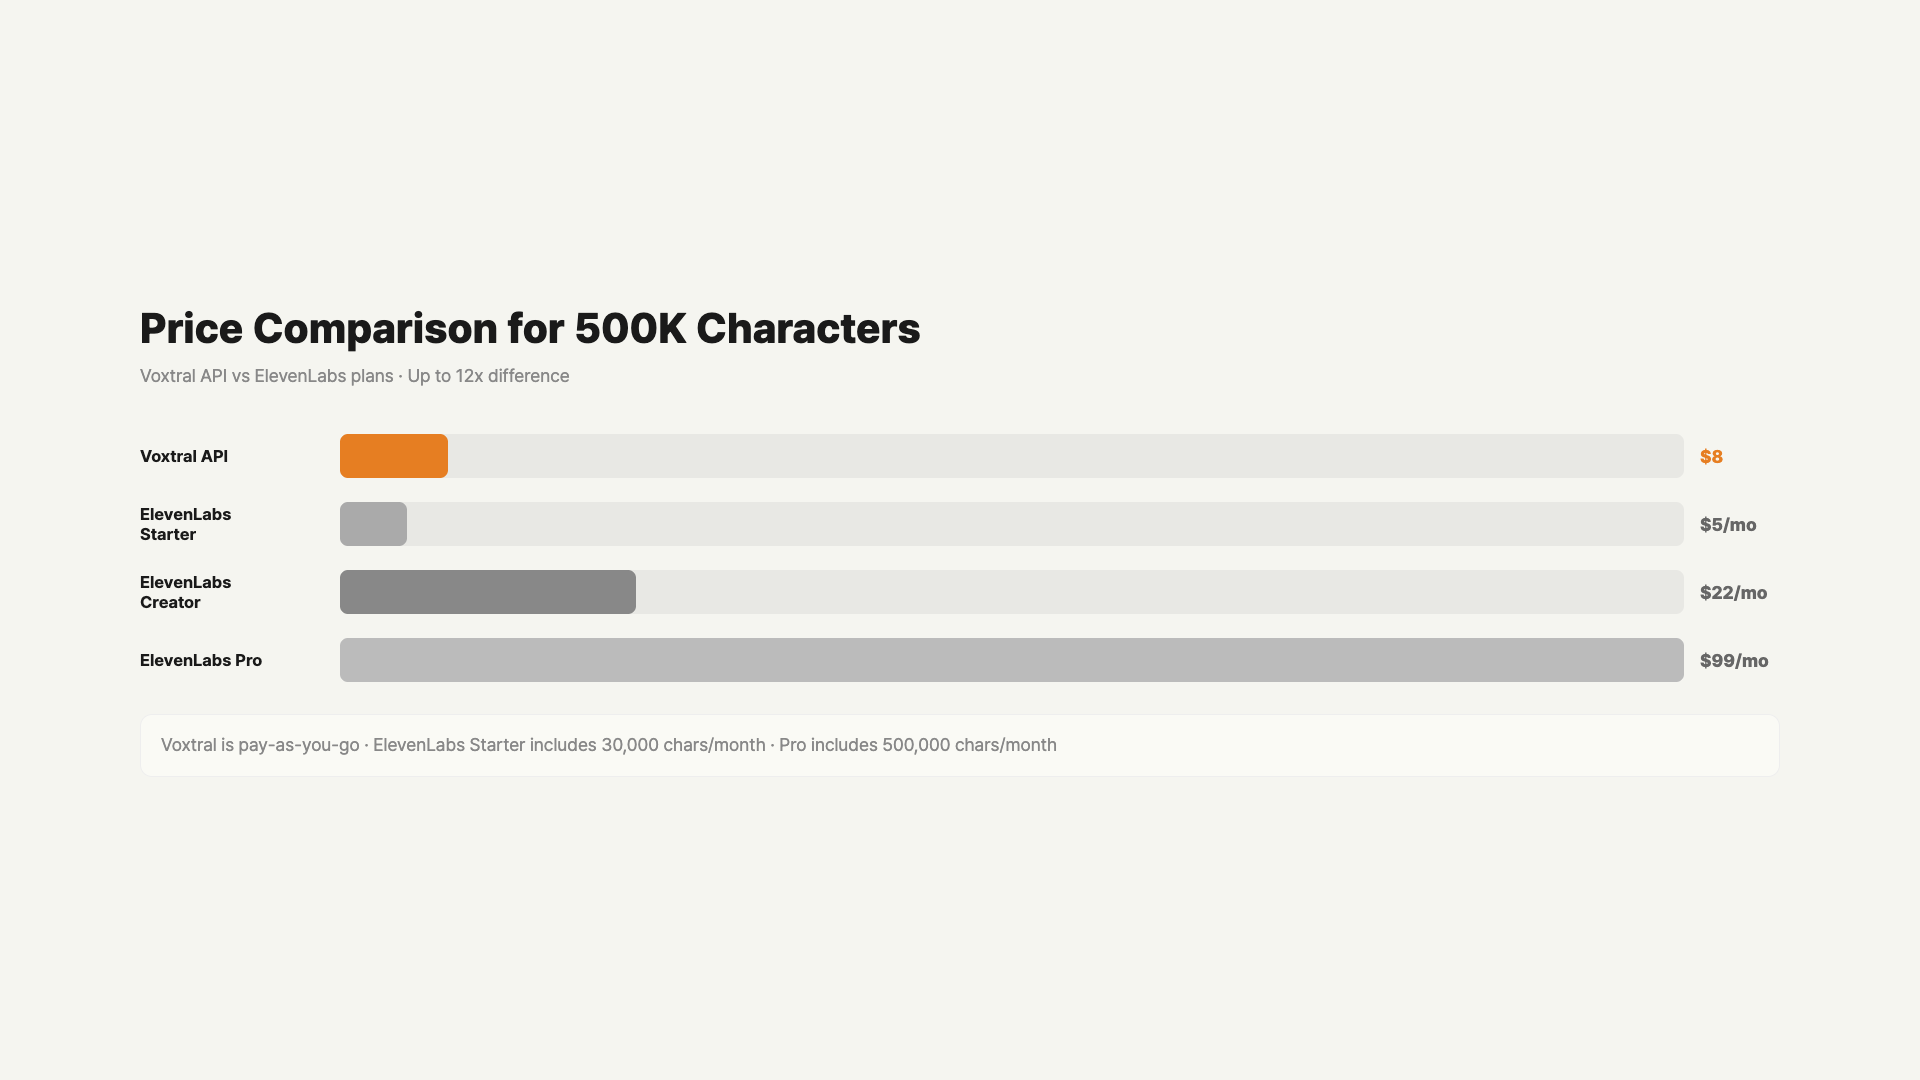The image size is (1920, 1080).
Task: Select "Pro includes 500,000 chars/month" in the footnote
Action: tap(917, 745)
